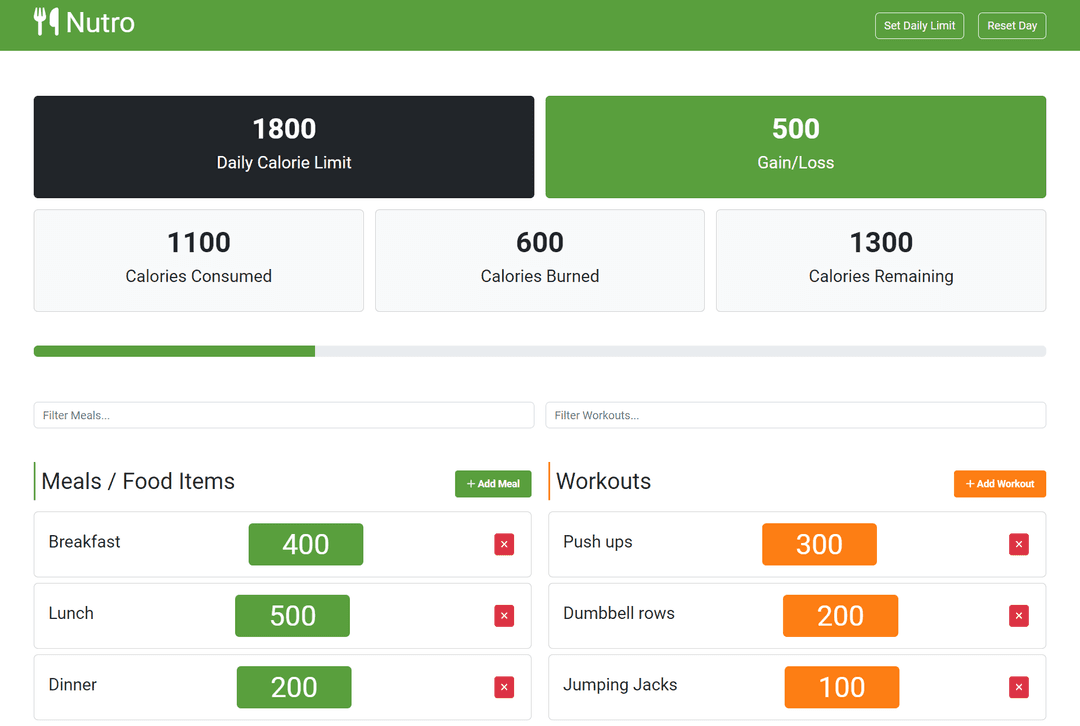Click the Calories Burned card
Image resolution: width=1080 pixels, height=726 pixels.
[539, 260]
